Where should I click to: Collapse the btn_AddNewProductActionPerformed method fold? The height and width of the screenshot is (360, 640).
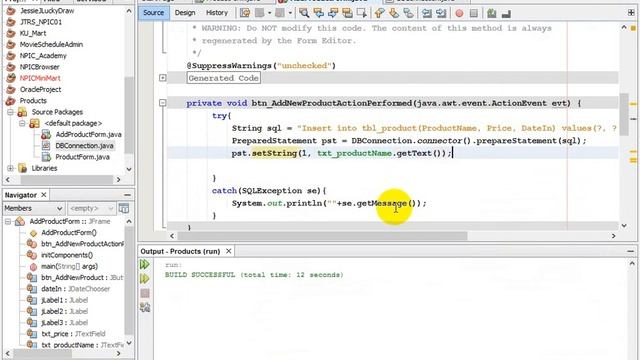tap(162, 103)
